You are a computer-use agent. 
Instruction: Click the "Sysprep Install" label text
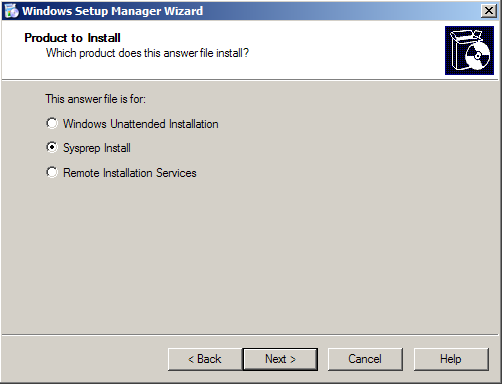click(97, 148)
